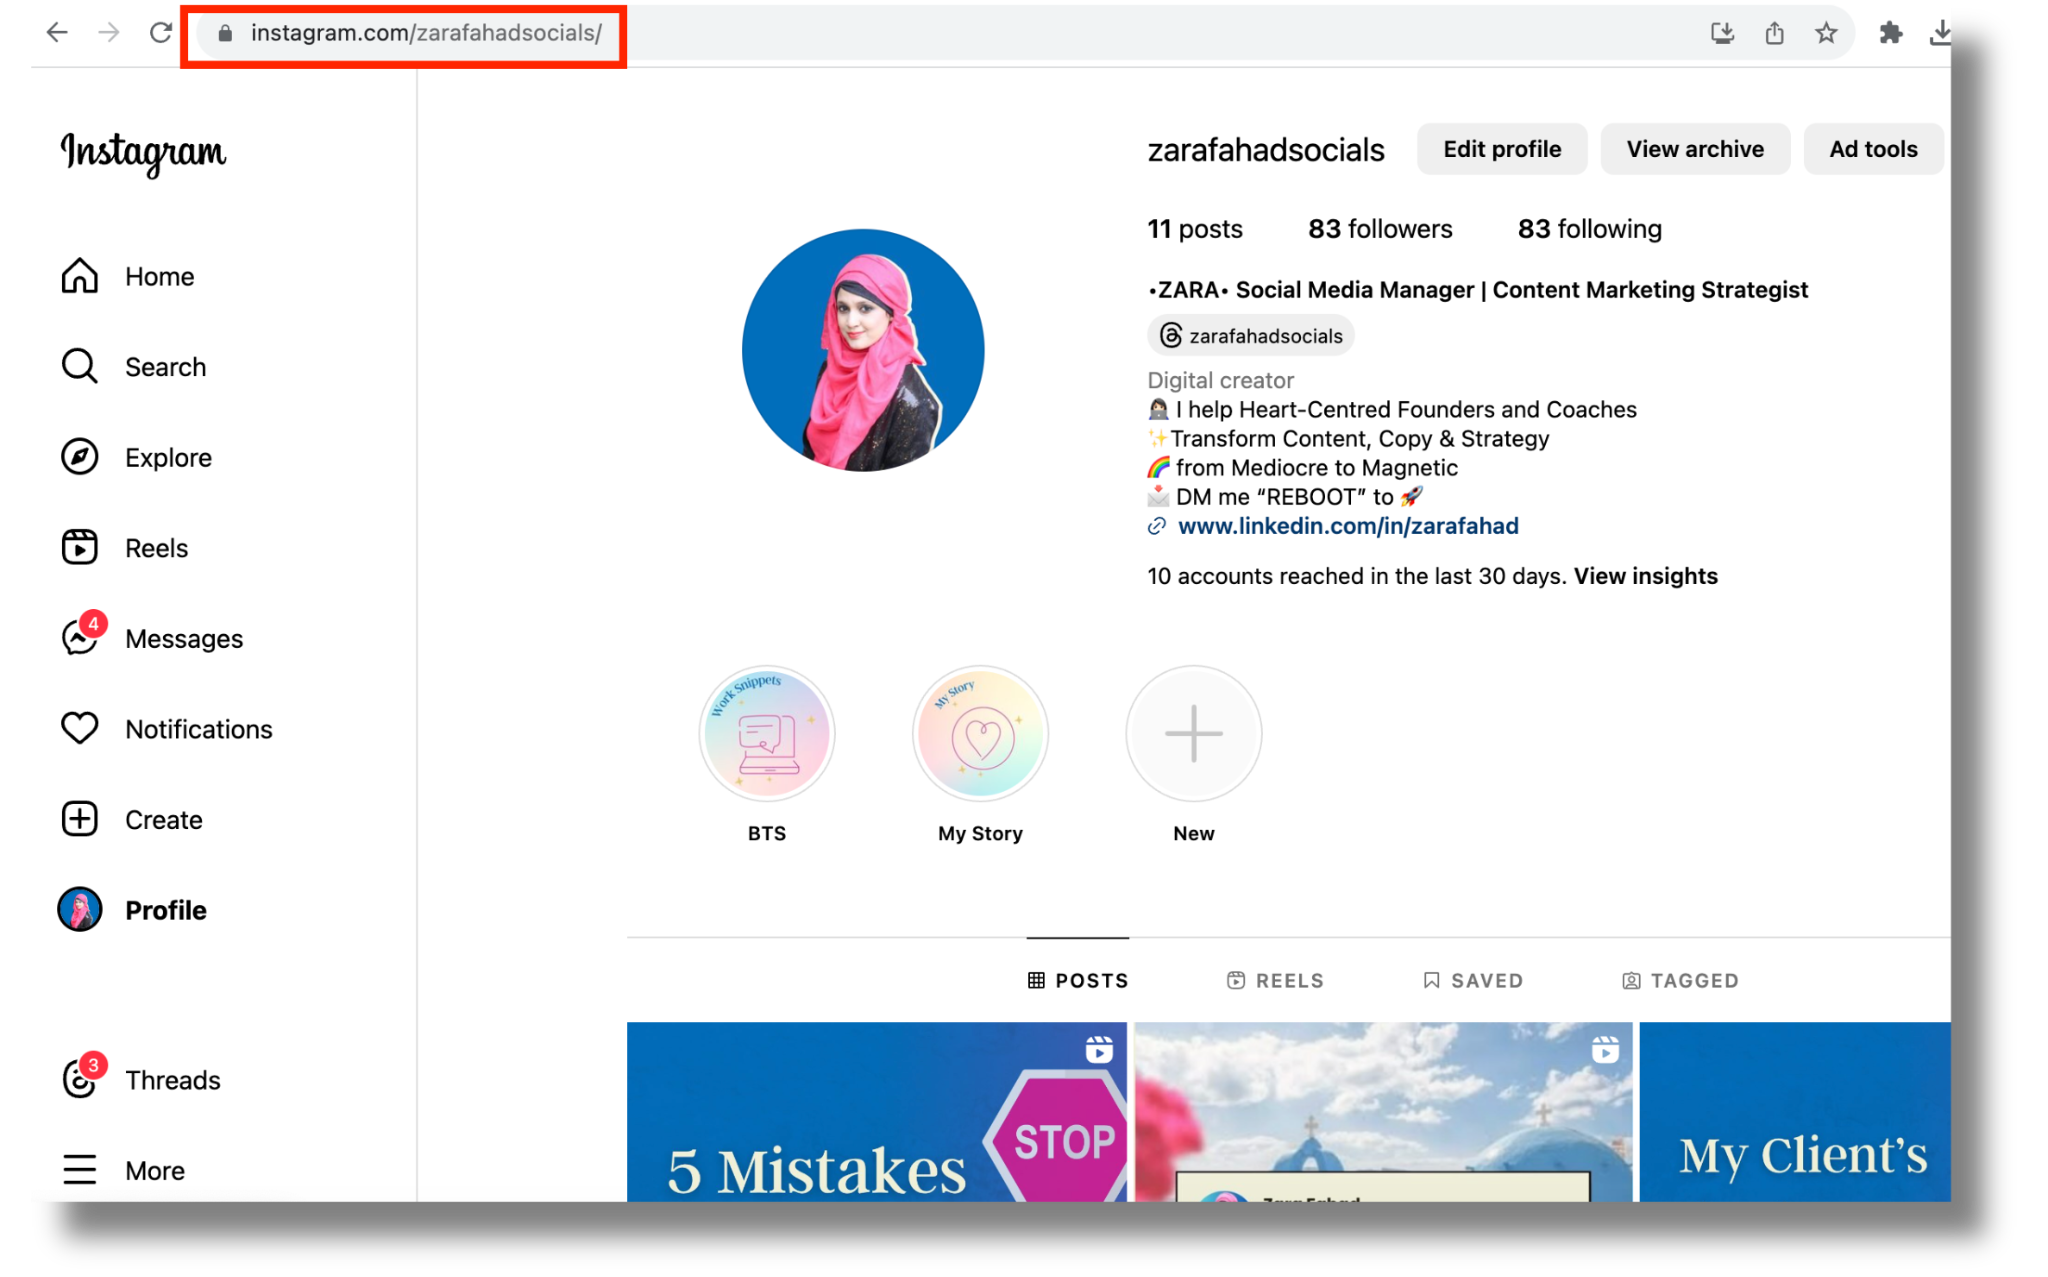Click View archive button

(1695, 149)
